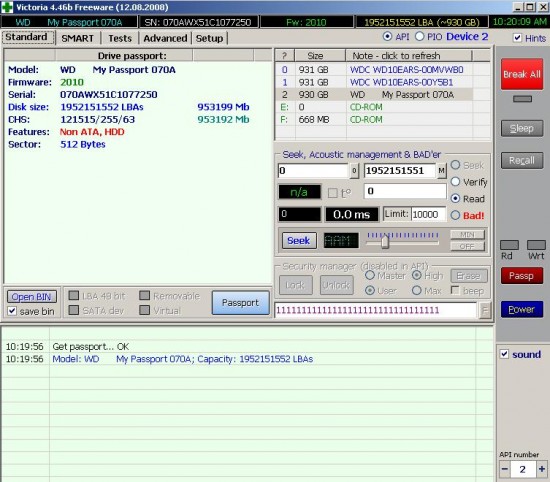Toggle the sound checkbox
Viewport: 550px width, 482px height.
click(x=504, y=354)
